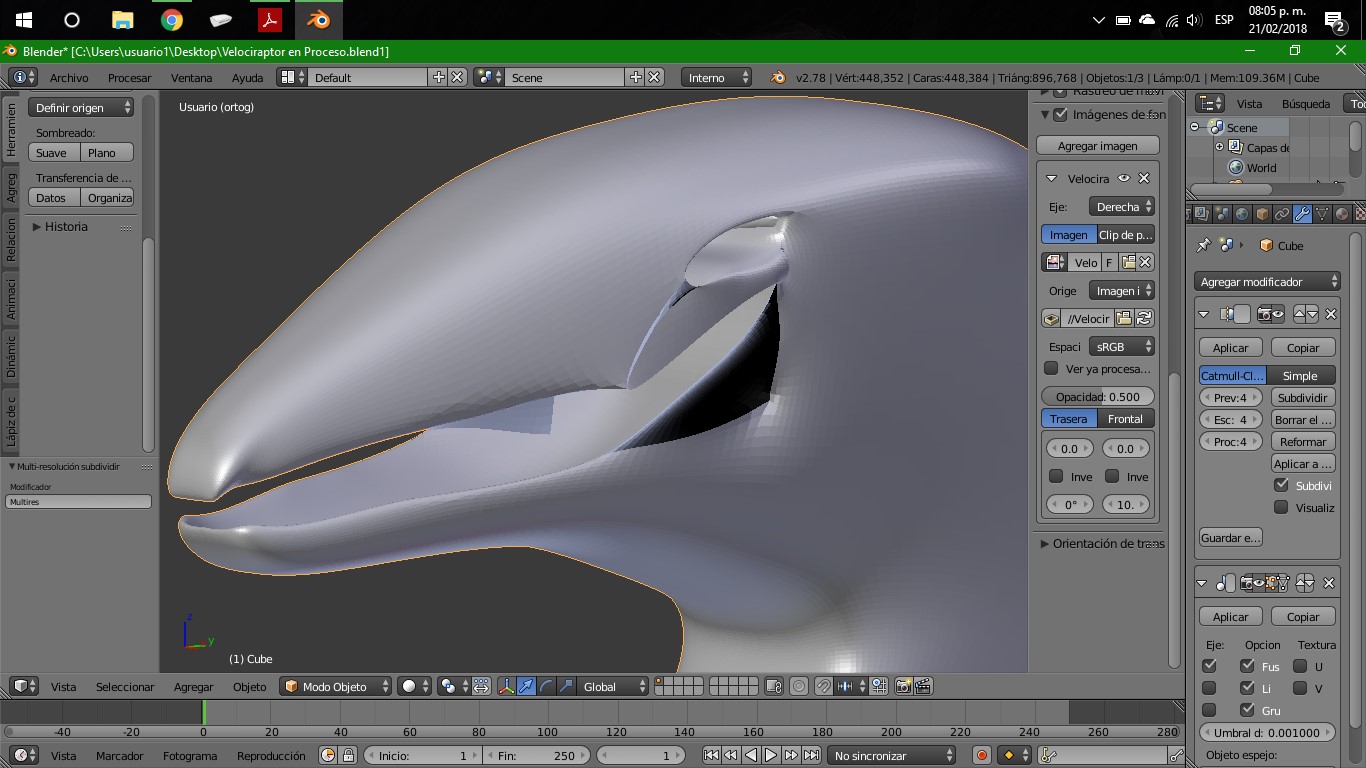
Task: Enable the Visualiz checkbox
Action: [1281, 507]
